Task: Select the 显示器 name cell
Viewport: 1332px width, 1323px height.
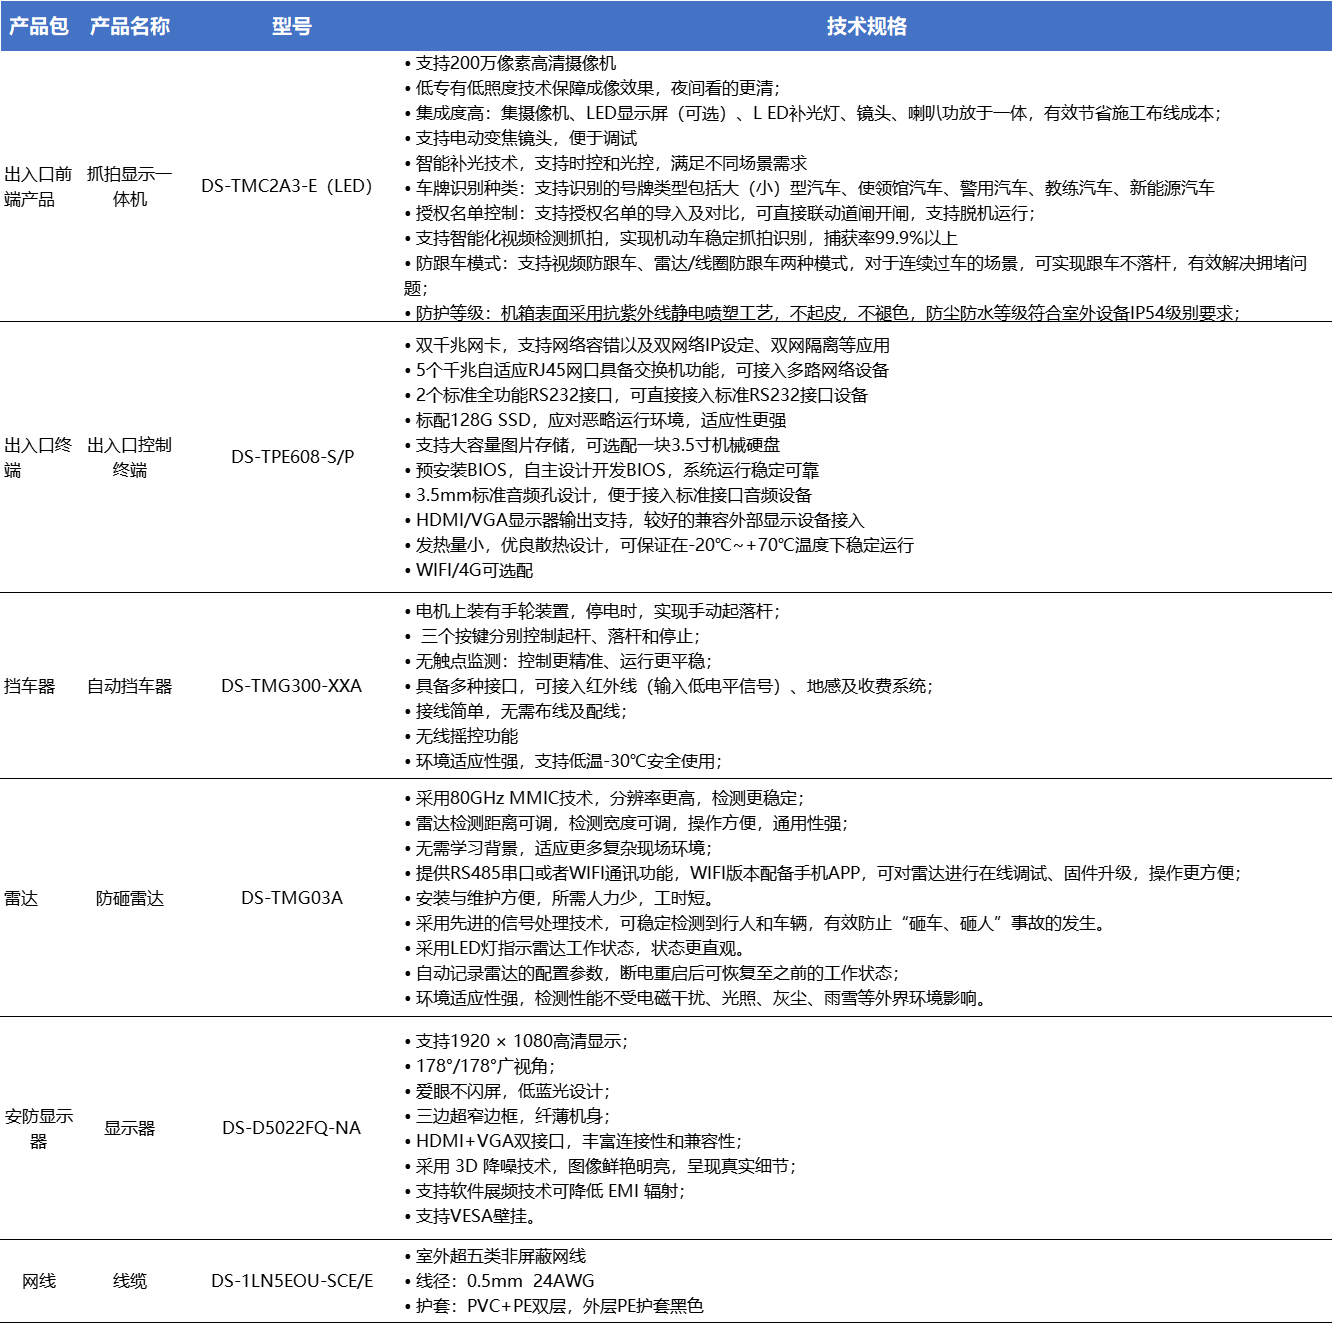Action: click(x=129, y=1128)
